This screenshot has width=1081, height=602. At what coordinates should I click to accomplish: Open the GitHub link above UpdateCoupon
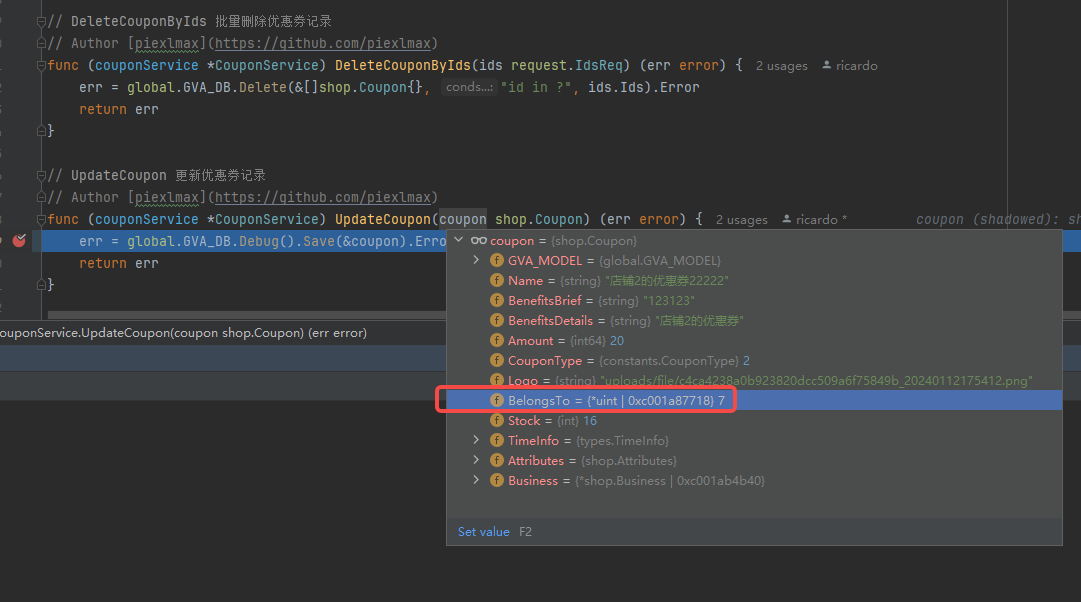coord(323,197)
